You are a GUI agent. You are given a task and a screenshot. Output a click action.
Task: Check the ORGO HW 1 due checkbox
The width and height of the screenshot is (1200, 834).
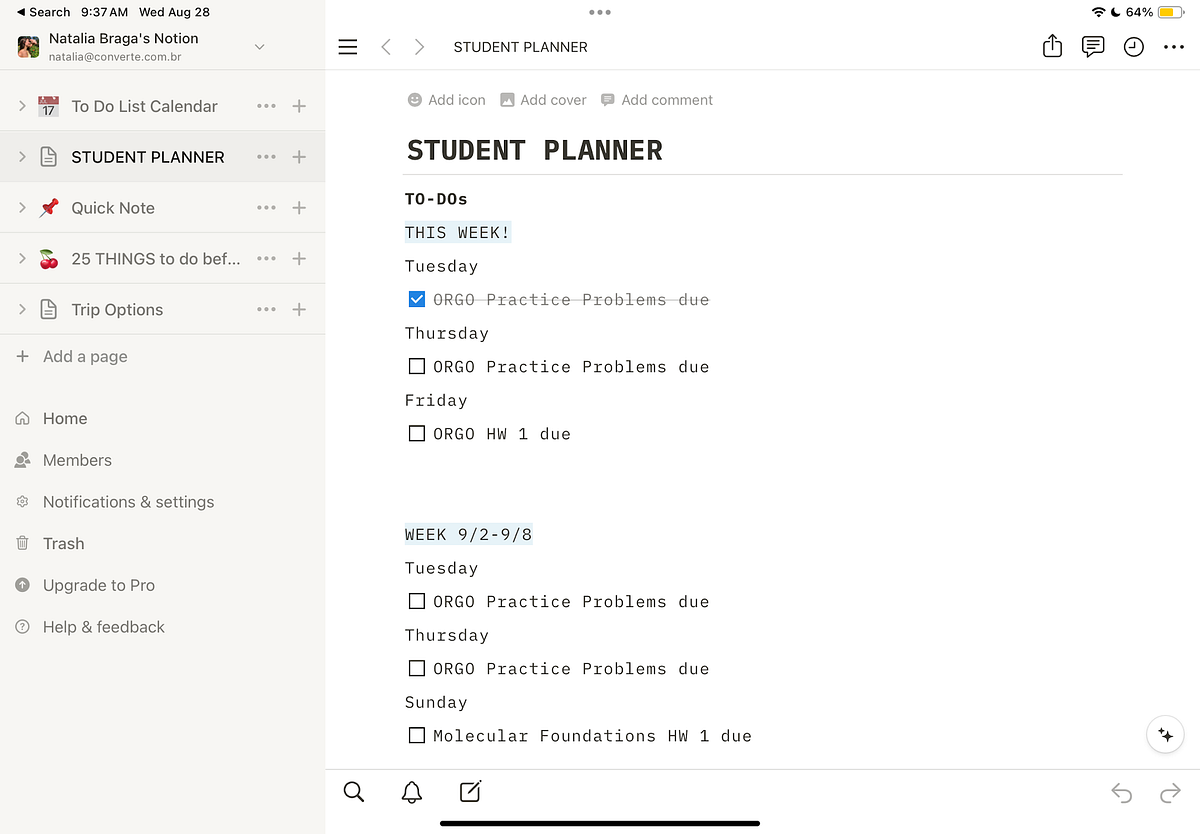[417, 434]
